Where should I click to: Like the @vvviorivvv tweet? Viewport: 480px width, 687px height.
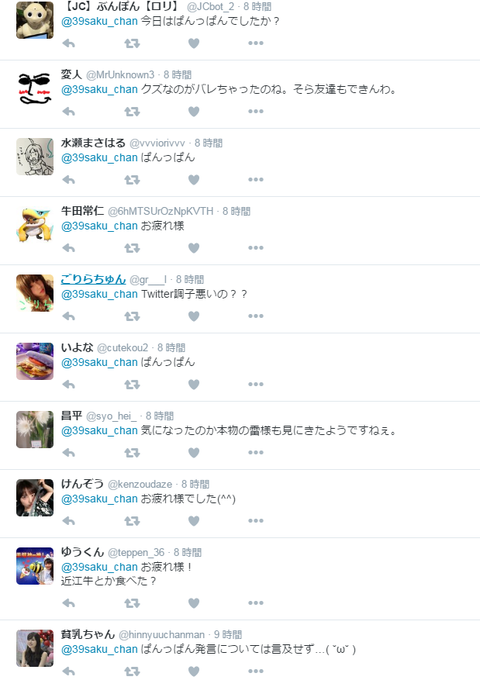coord(194,180)
